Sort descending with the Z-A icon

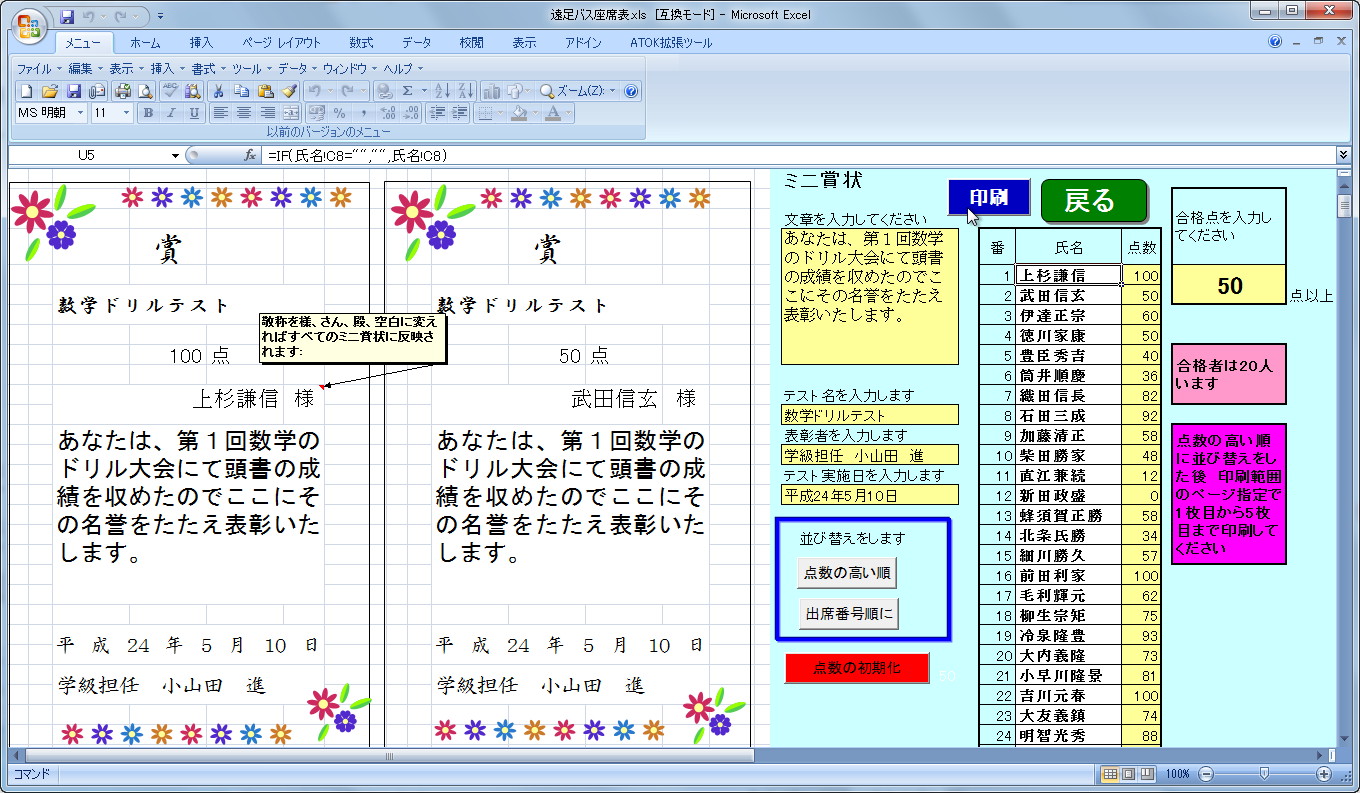point(465,91)
